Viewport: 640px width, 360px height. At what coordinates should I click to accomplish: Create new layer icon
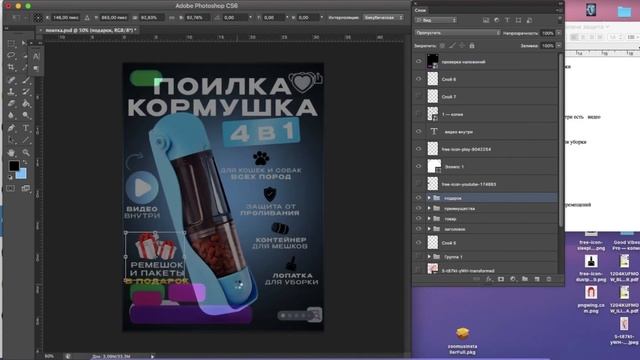click(537, 279)
